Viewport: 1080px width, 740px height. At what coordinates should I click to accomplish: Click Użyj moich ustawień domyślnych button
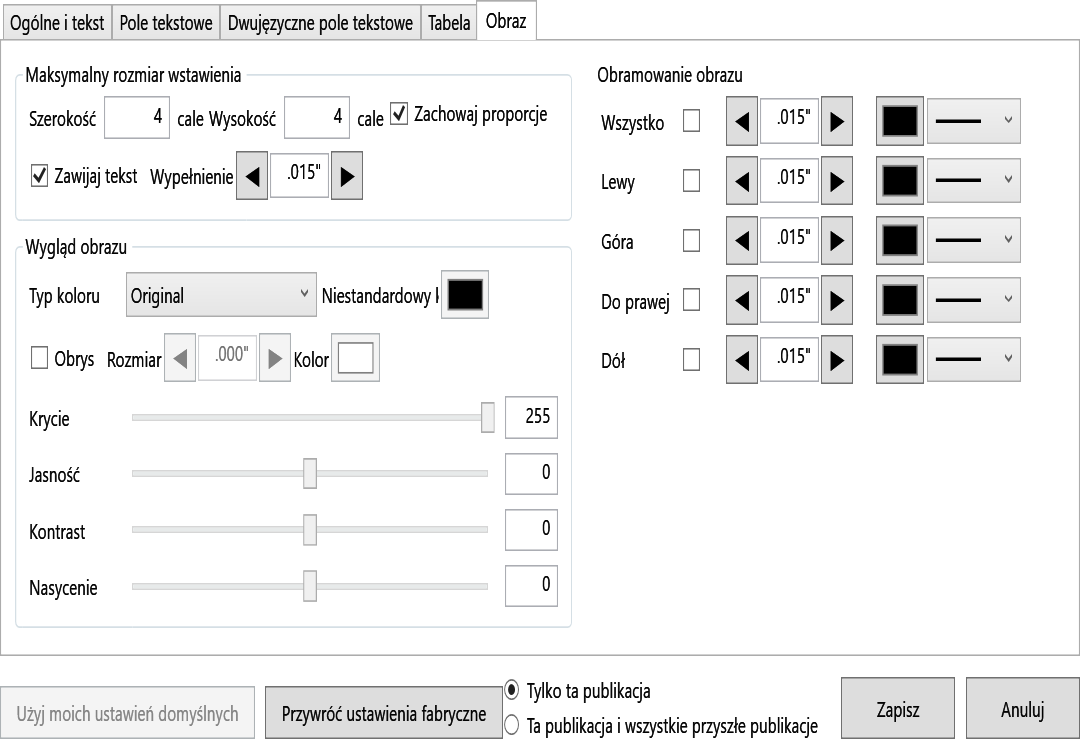pos(127,713)
